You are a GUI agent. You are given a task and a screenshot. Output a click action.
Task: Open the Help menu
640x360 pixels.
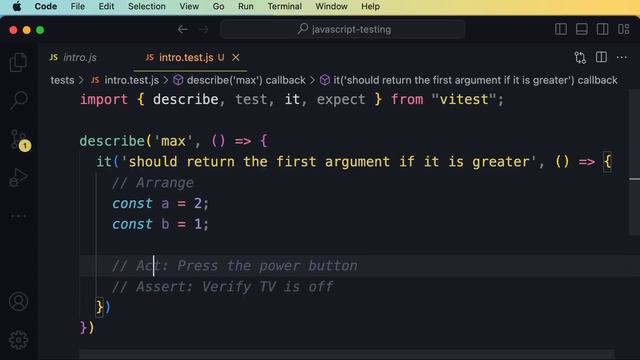tap(370, 7)
